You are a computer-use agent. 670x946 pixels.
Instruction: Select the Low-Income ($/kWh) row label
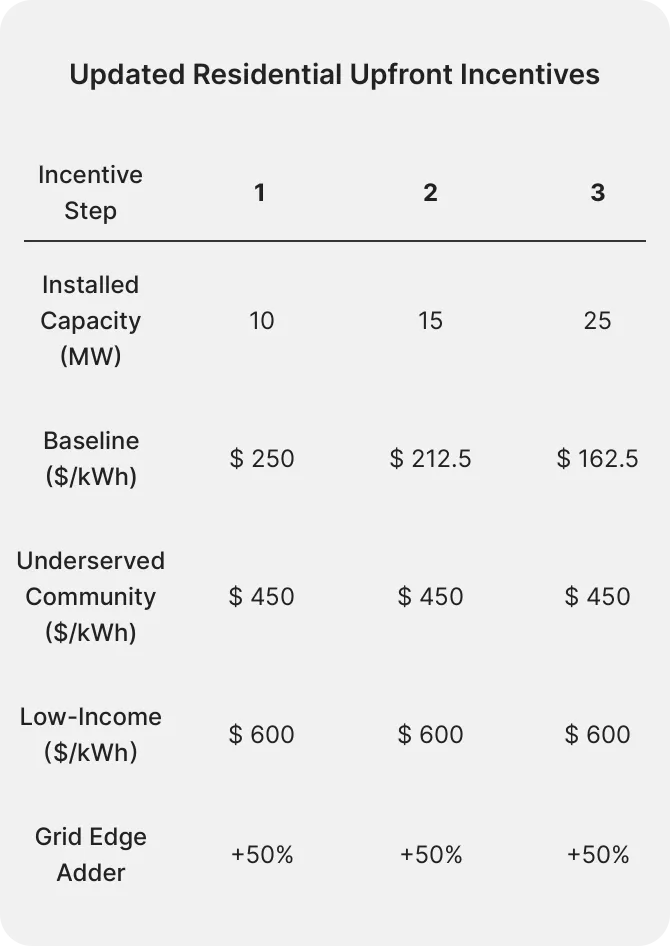[x=91, y=735]
